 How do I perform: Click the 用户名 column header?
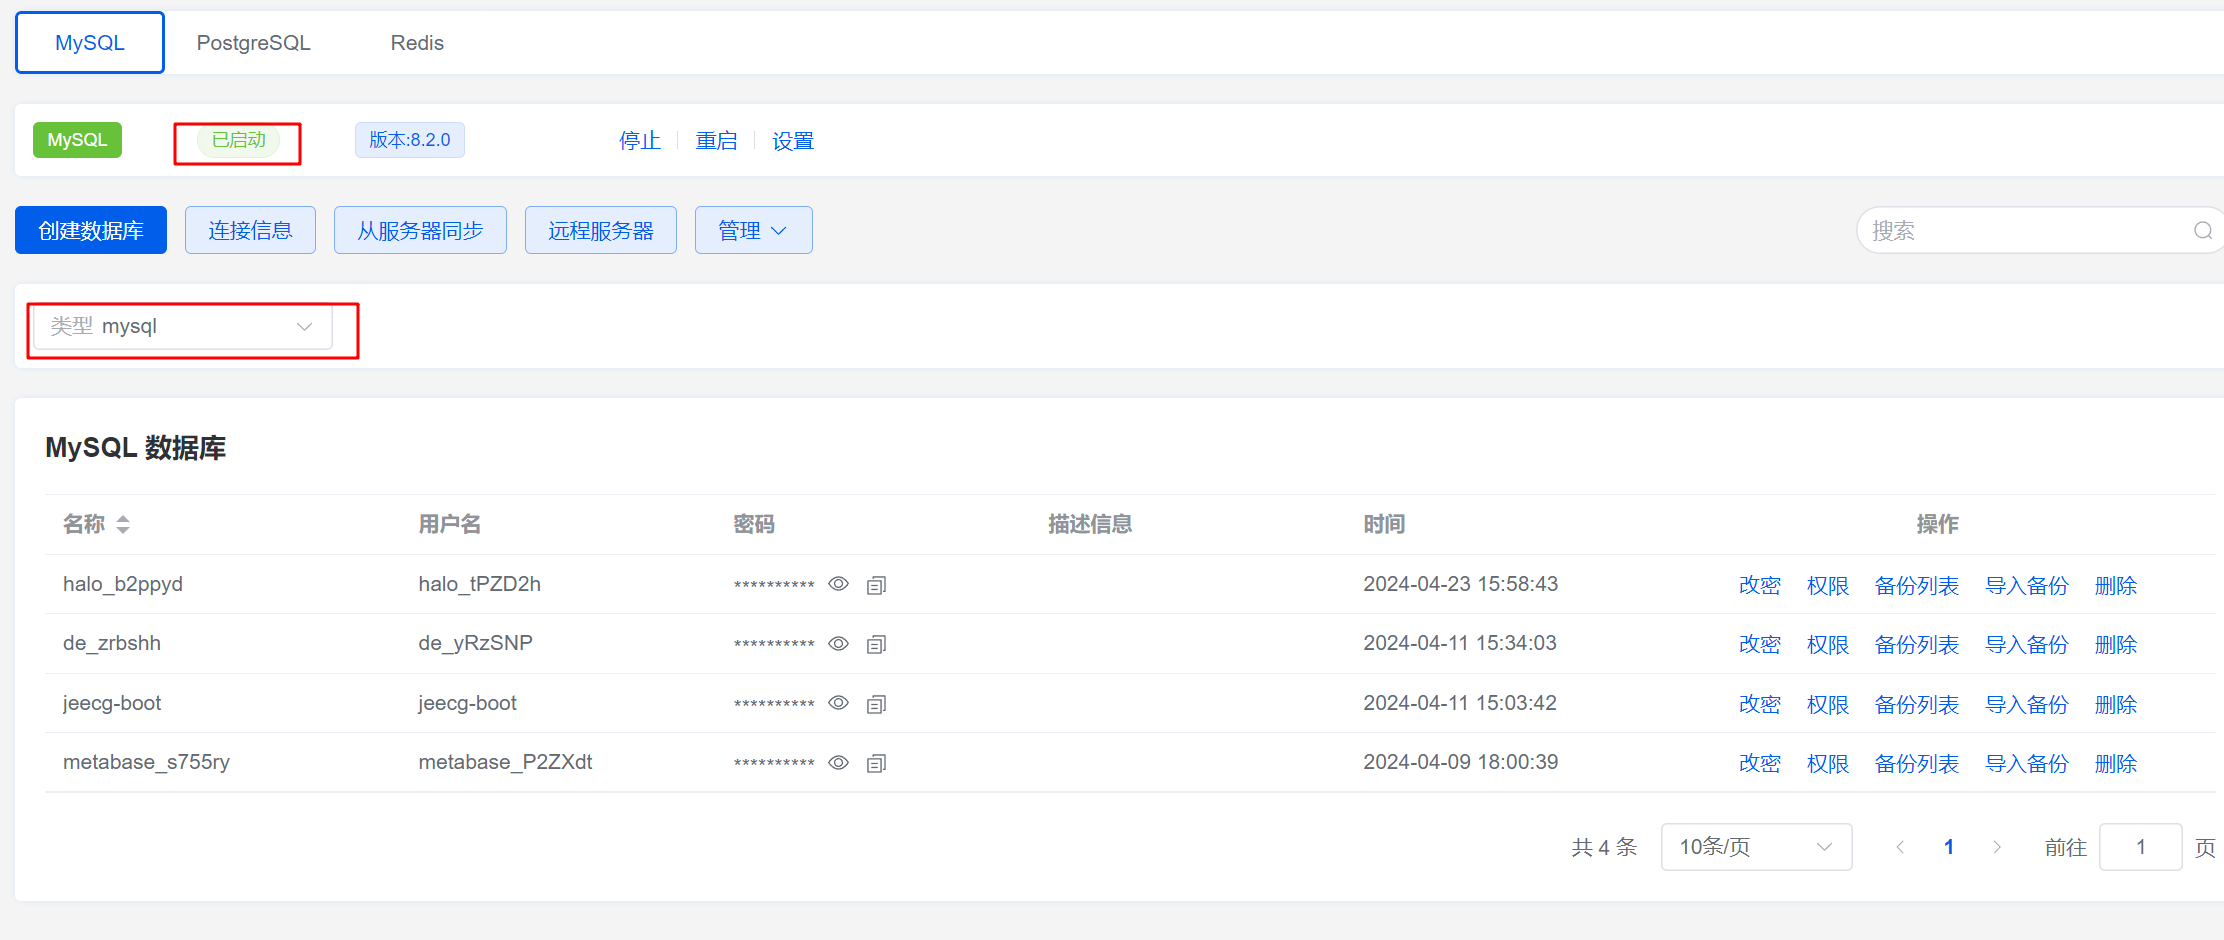click(x=450, y=524)
